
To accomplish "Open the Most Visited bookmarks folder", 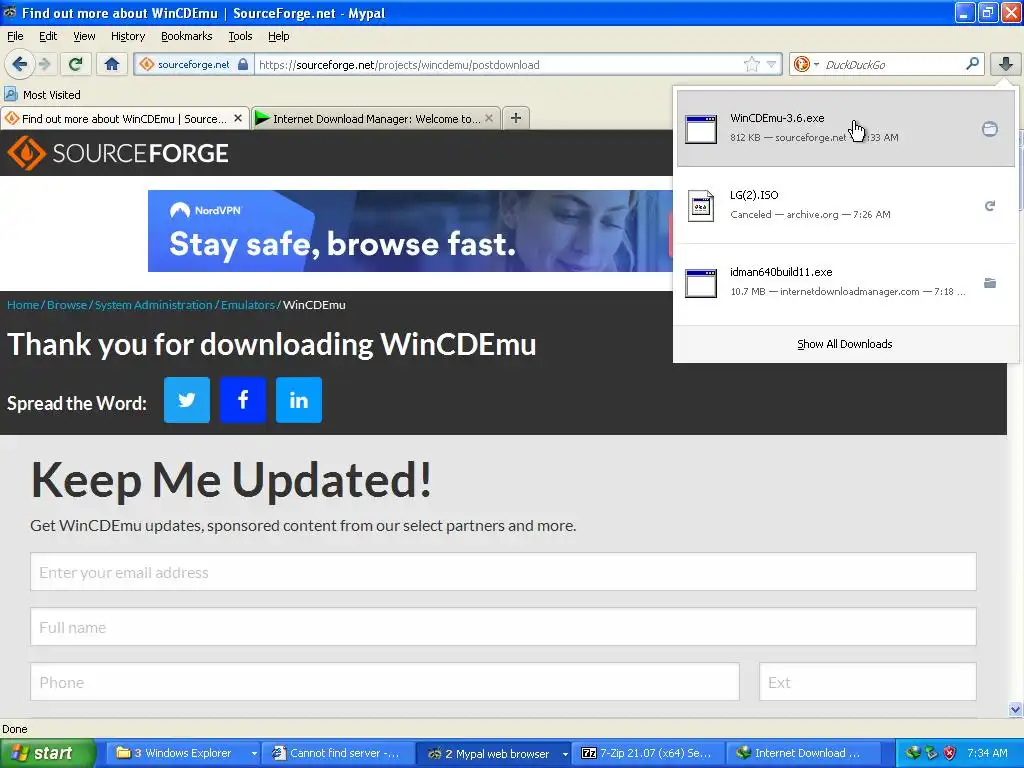I will click(42, 95).
